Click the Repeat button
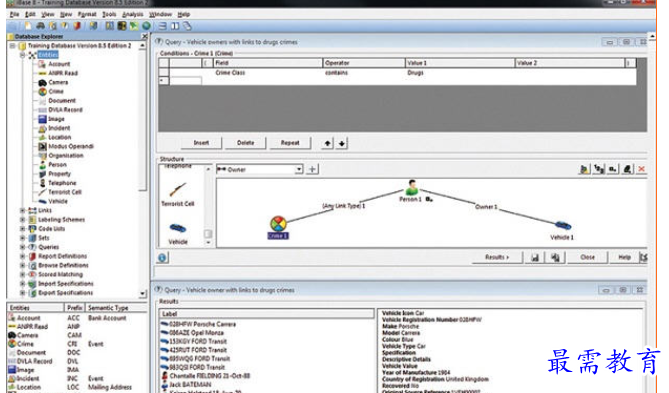Image resolution: width=669 pixels, height=393 pixels. [290, 143]
